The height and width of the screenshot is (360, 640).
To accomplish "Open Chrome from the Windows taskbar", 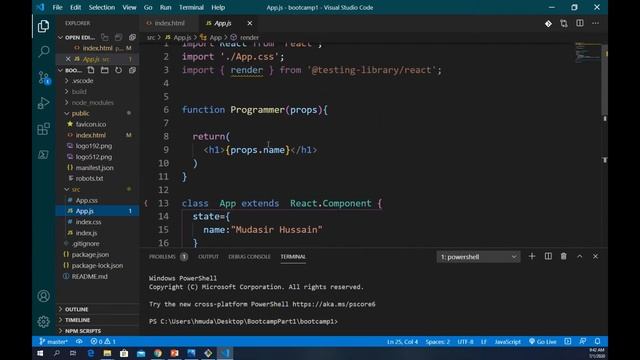I will pos(158,353).
